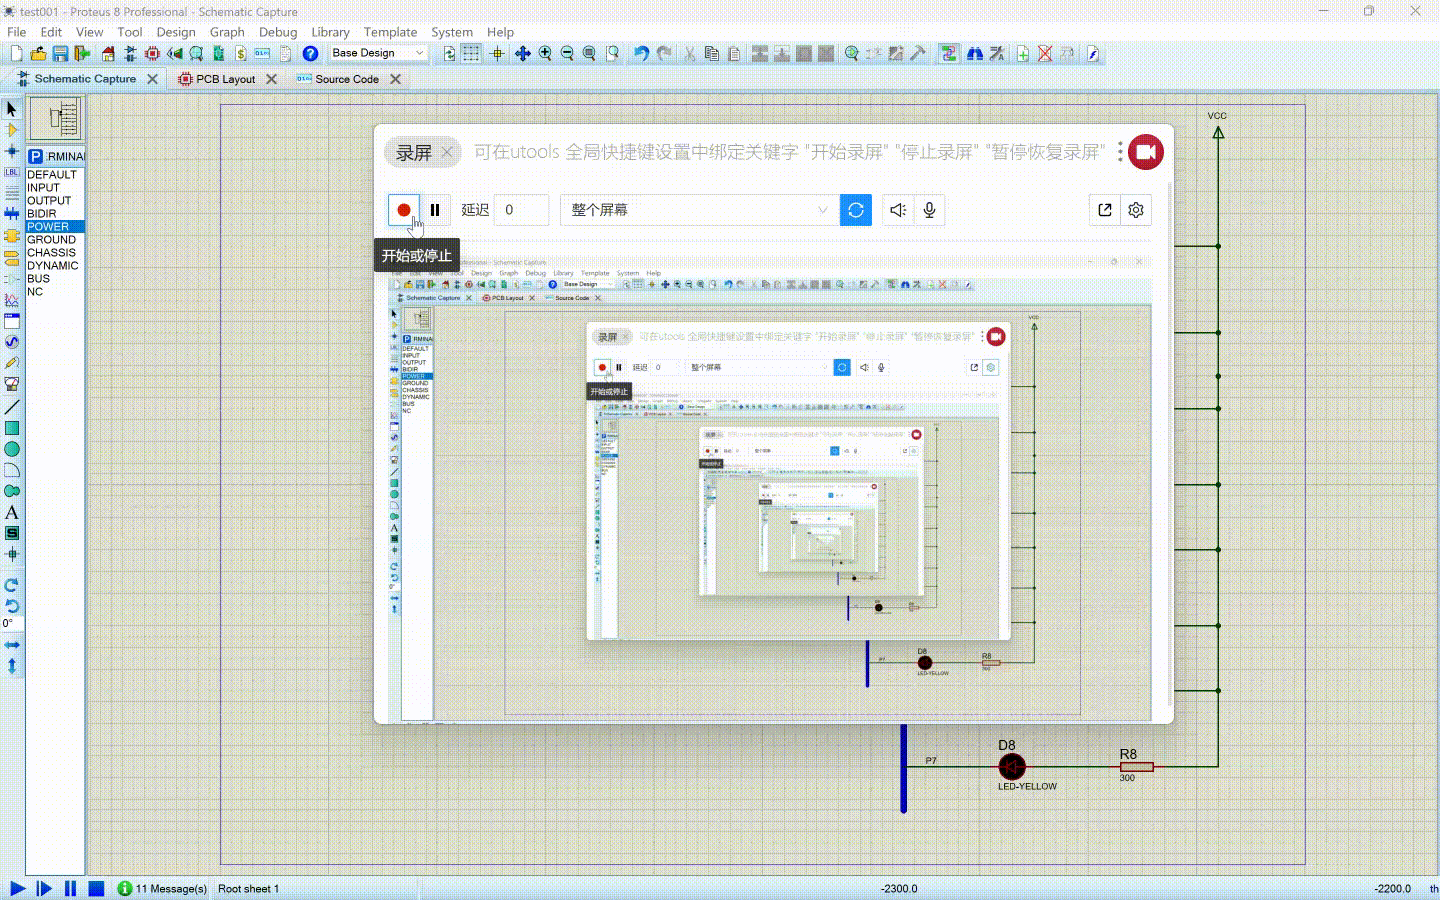Viewport: 1440px width, 900px height.
Task: Toggle speaker audio in the recorder
Action: pos(898,210)
